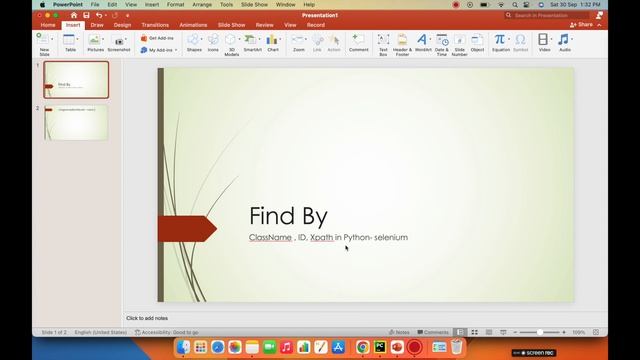Screen dimensions: 640x360
Task: Switch to the Home ribbon tab
Action: click(48, 25)
